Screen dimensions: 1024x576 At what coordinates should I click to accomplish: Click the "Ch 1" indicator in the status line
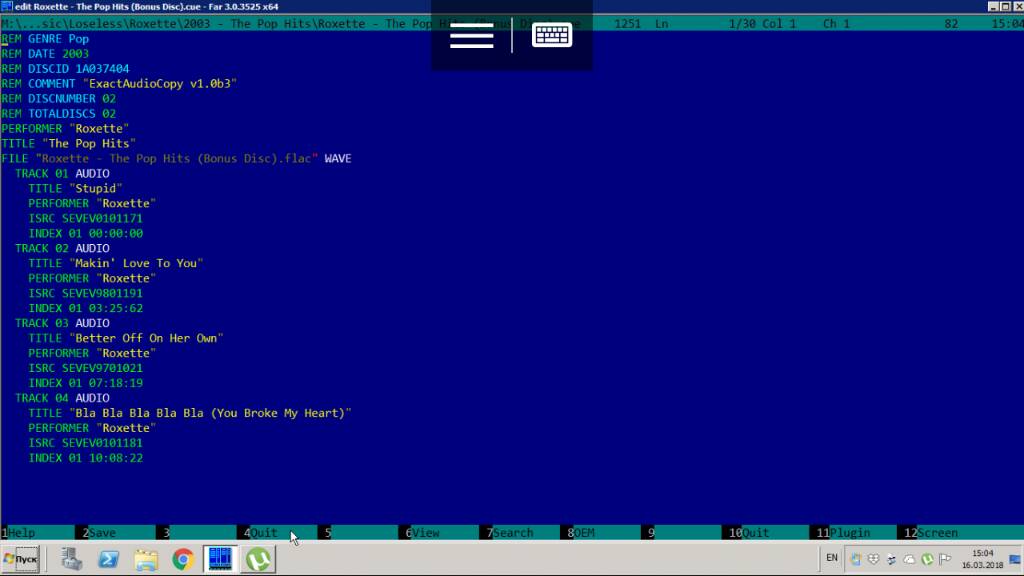[837, 24]
